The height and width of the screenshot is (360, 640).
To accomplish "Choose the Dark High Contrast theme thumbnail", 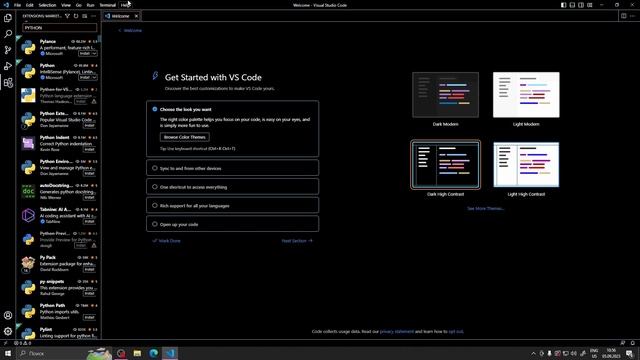I will click(445, 164).
